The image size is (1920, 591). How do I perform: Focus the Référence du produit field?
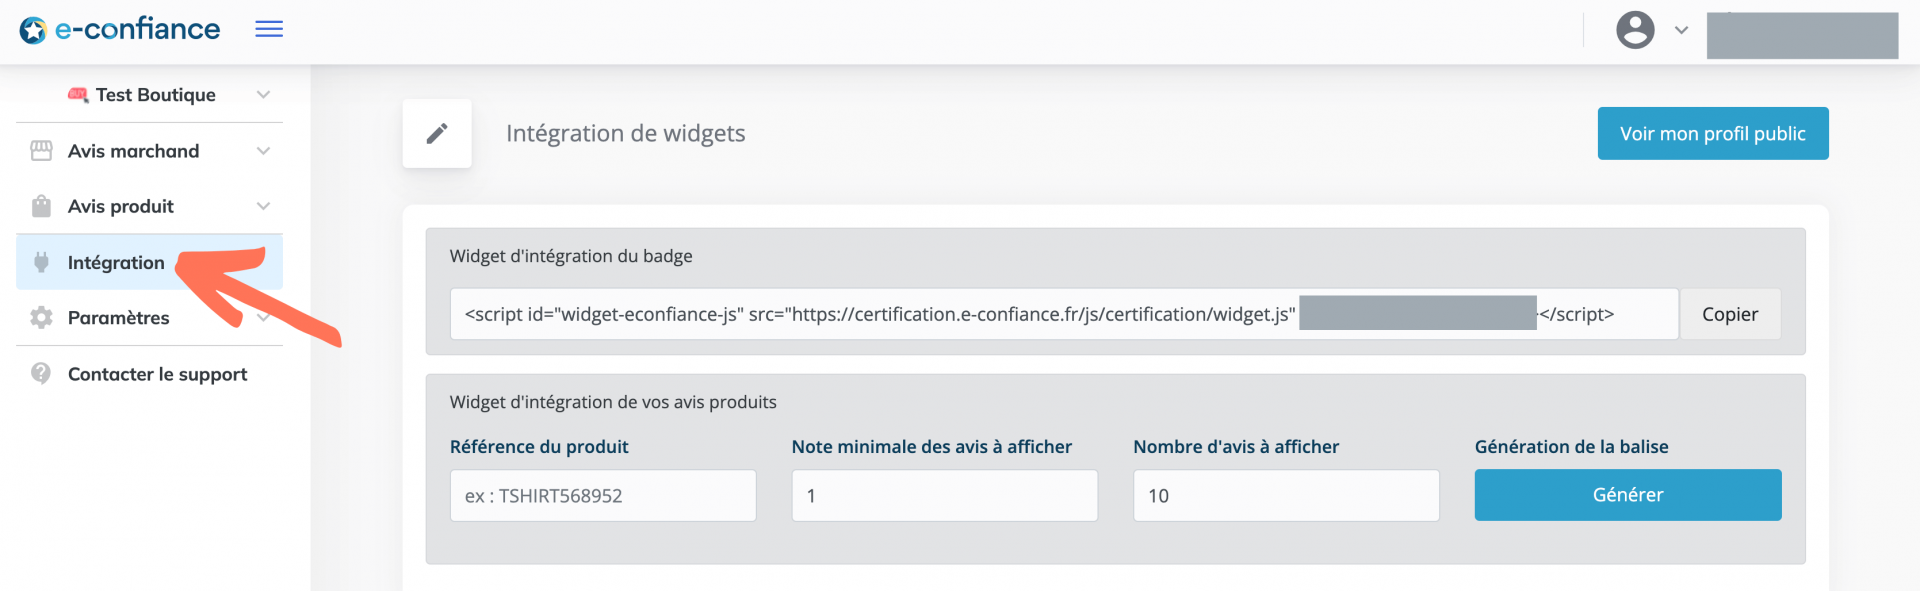click(x=603, y=496)
